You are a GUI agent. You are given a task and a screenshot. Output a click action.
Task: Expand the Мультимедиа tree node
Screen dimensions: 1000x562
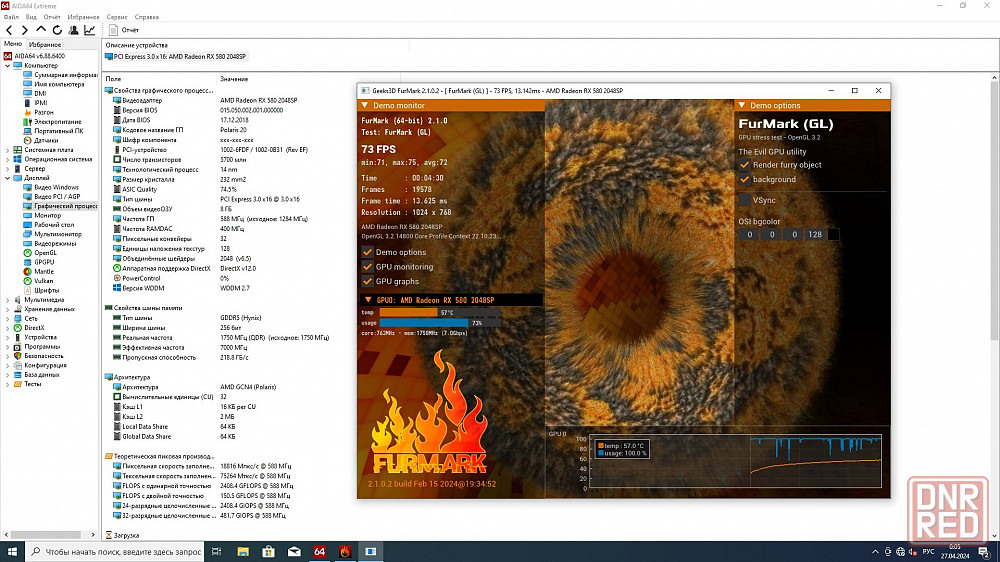(8, 300)
